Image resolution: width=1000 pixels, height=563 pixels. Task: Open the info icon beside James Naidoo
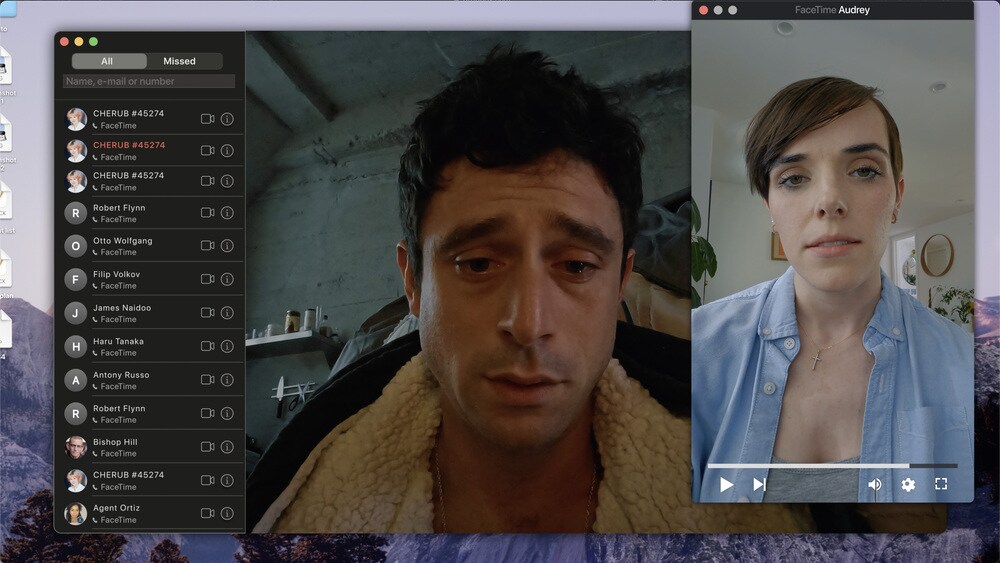pos(227,312)
